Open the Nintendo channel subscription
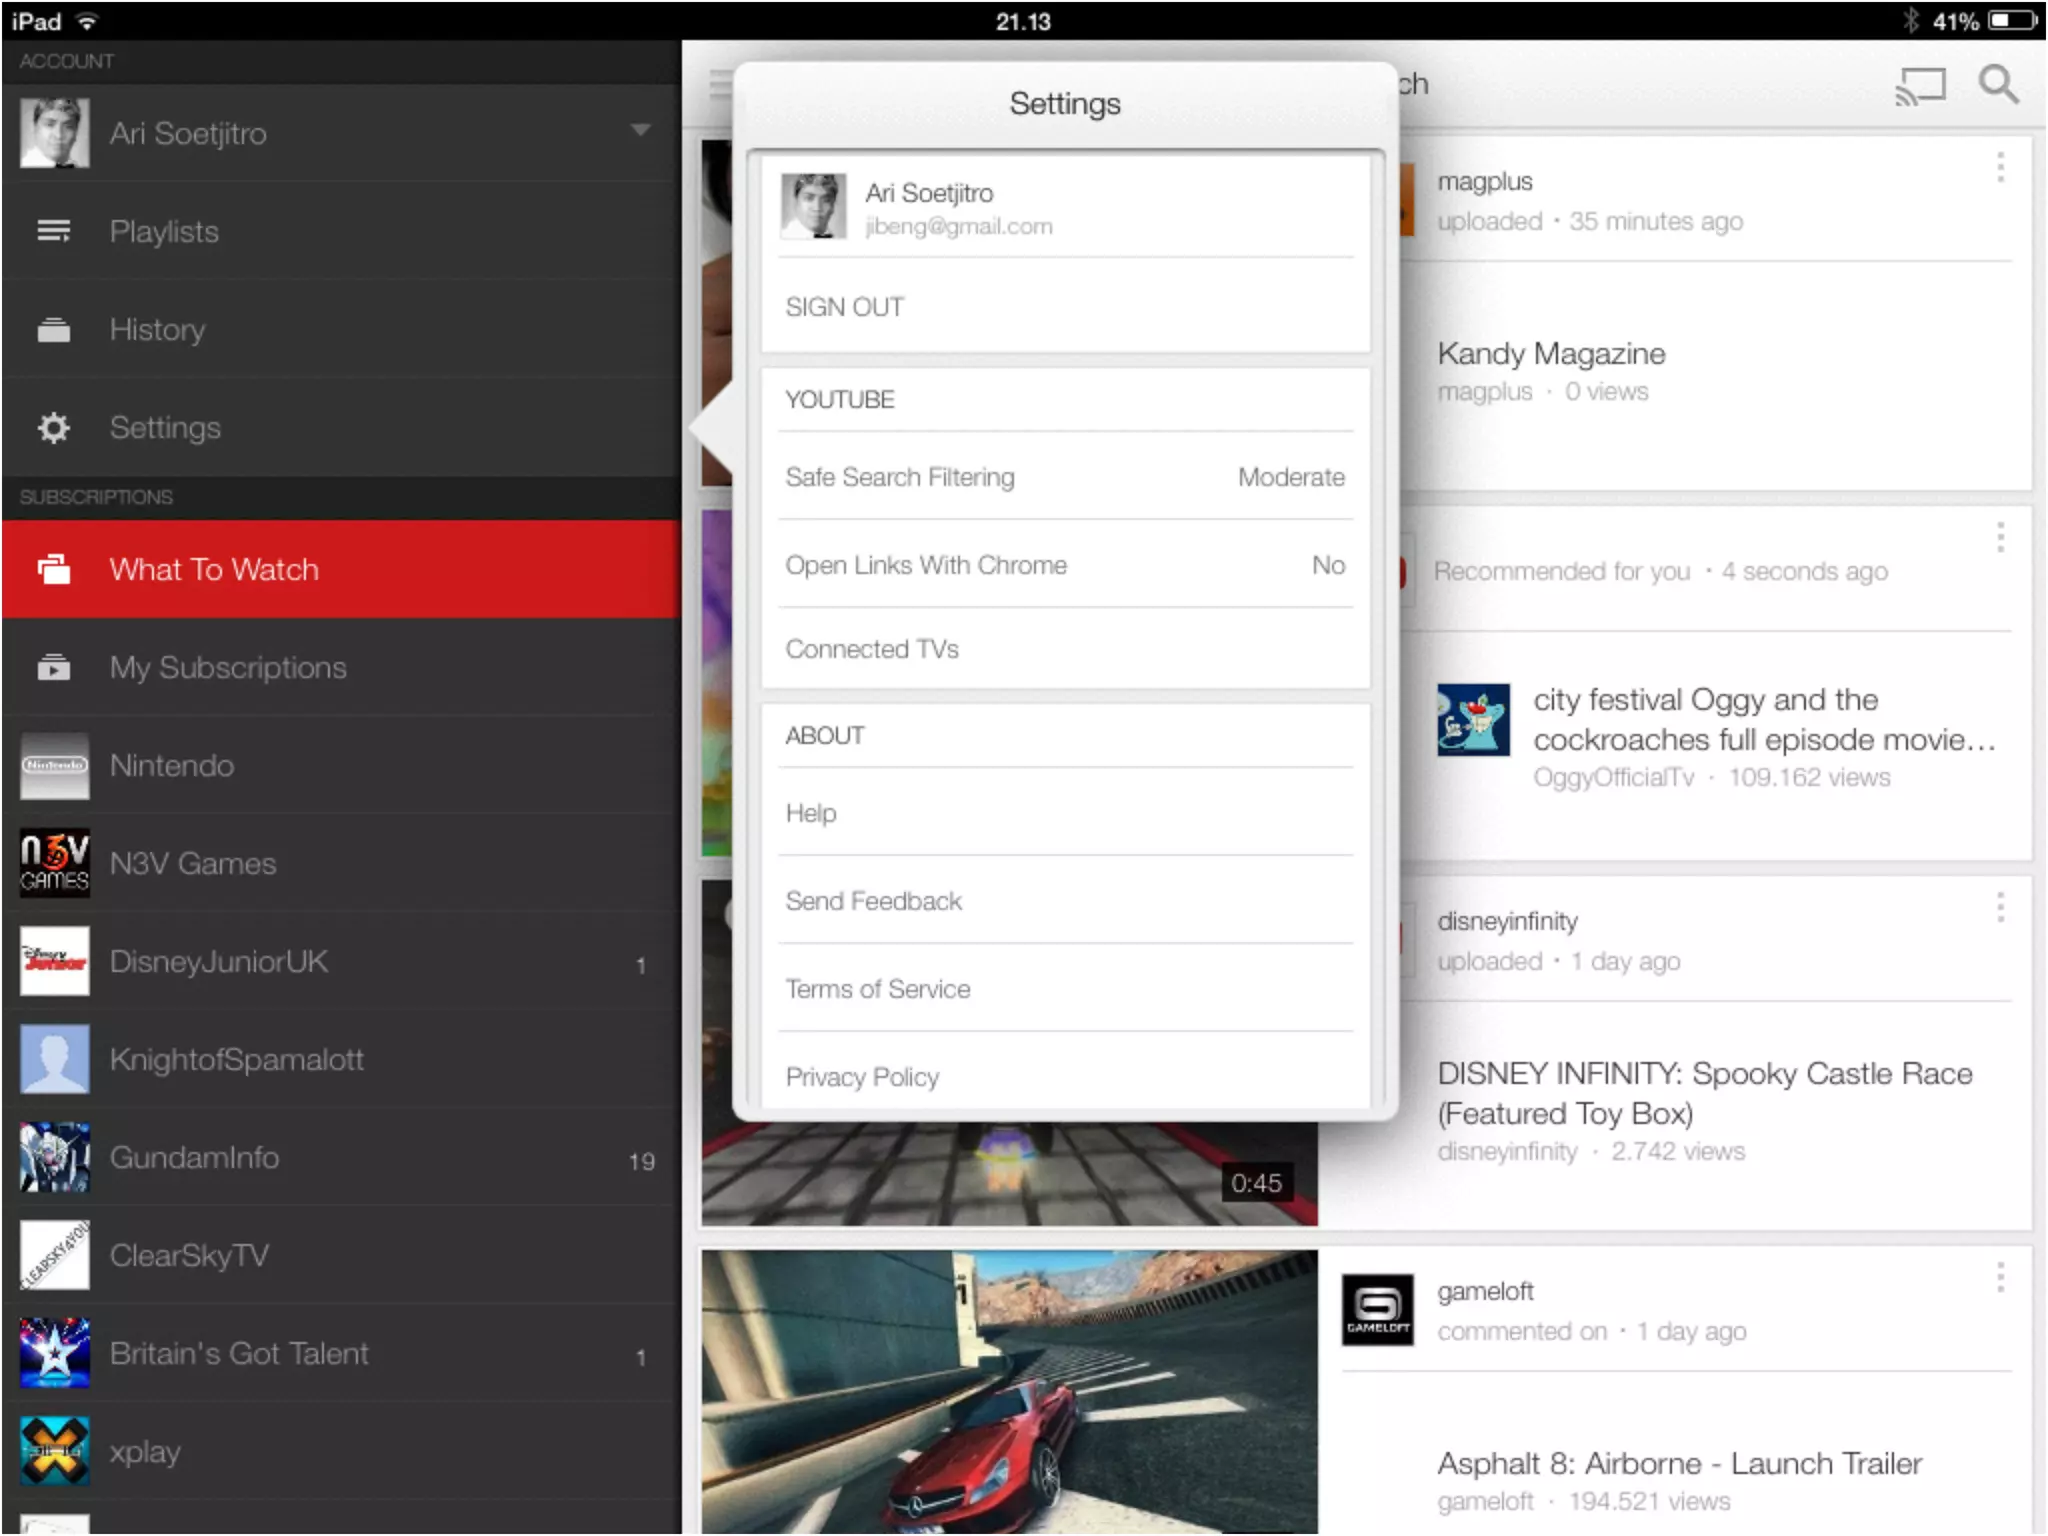 tap(172, 766)
